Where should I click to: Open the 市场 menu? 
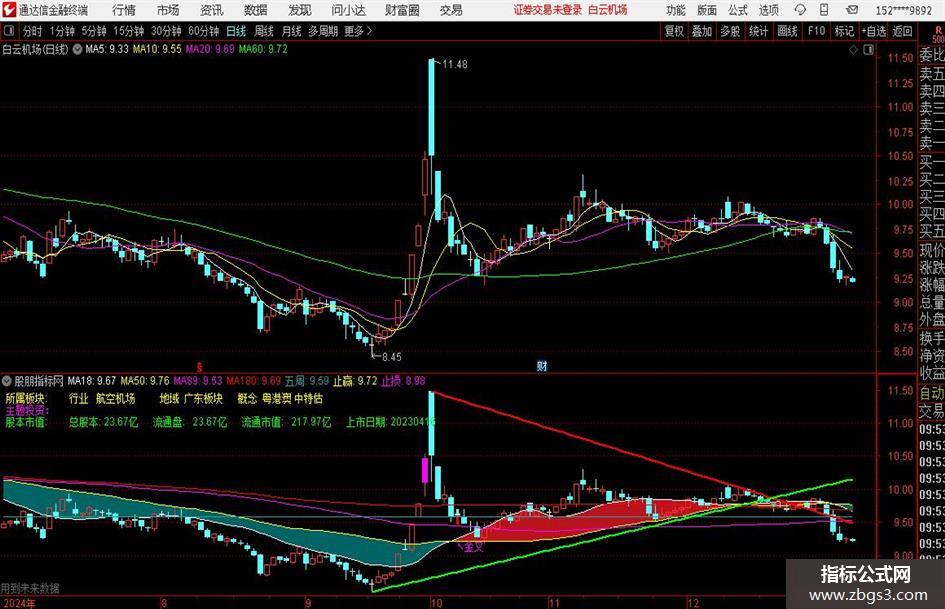click(x=168, y=10)
